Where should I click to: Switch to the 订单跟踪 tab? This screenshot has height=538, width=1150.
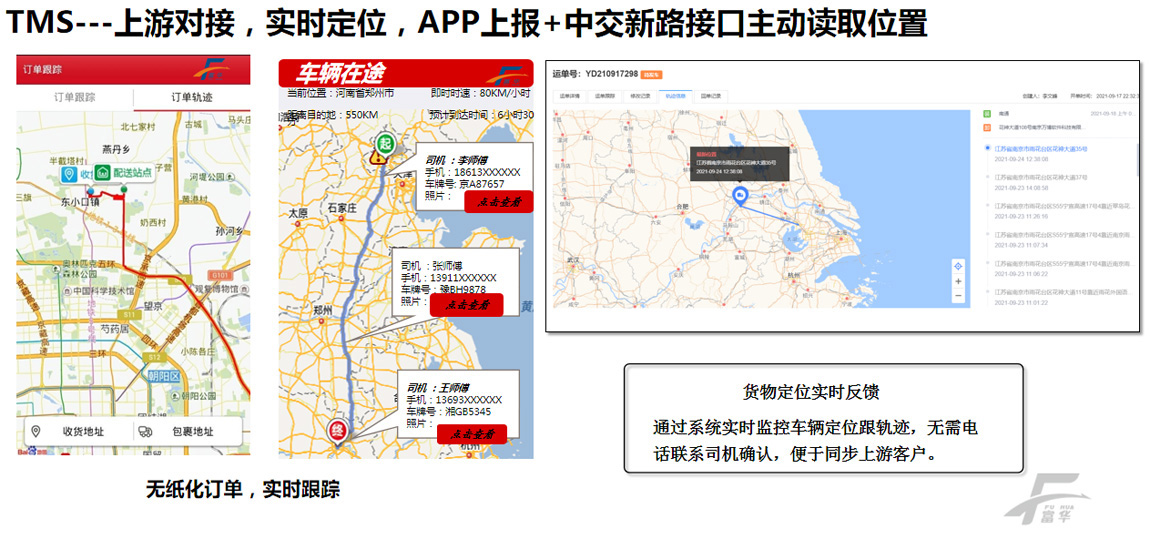pyautogui.click(x=74, y=97)
